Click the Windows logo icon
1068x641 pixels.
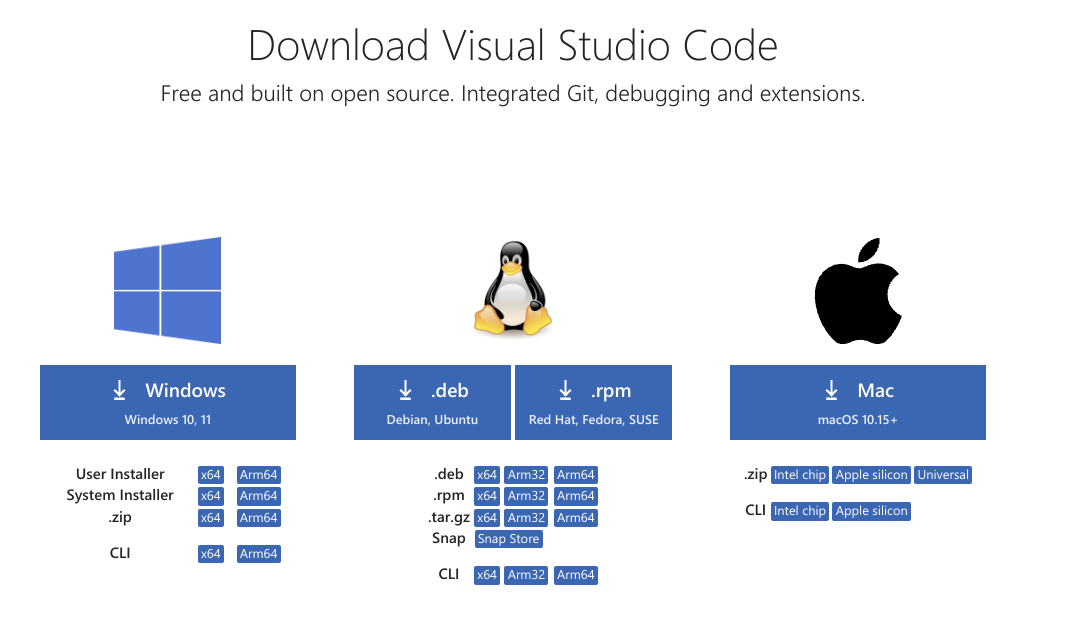coord(167,290)
